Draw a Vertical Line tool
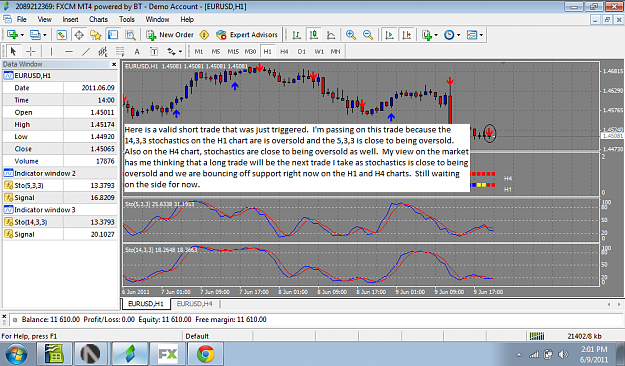The width and height of the screenshot is (625, 366). click(51, 51)
